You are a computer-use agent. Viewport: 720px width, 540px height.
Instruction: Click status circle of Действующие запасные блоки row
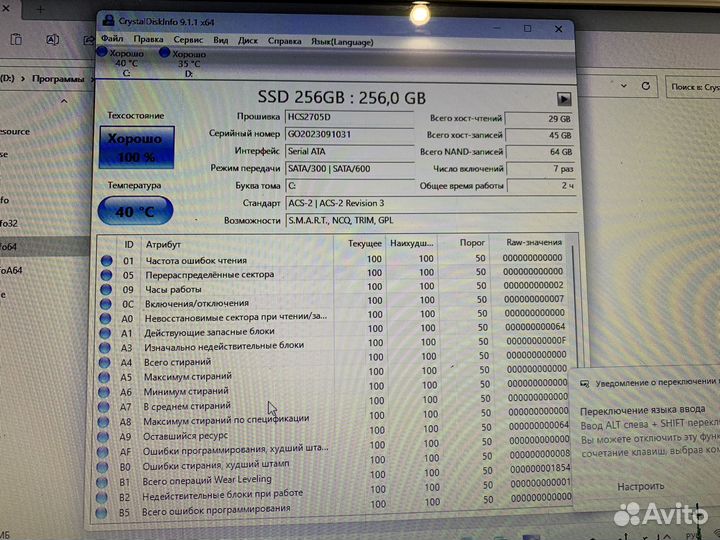pos(105,332)
